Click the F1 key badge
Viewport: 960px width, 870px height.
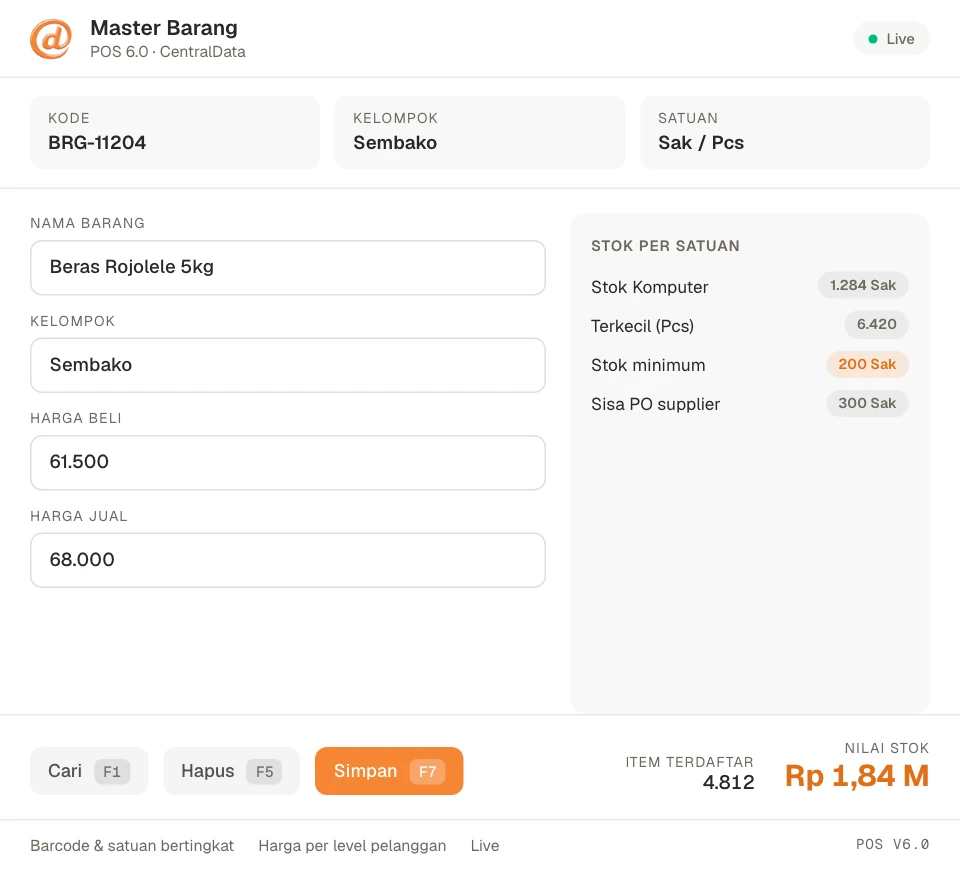tap(112, 771)
